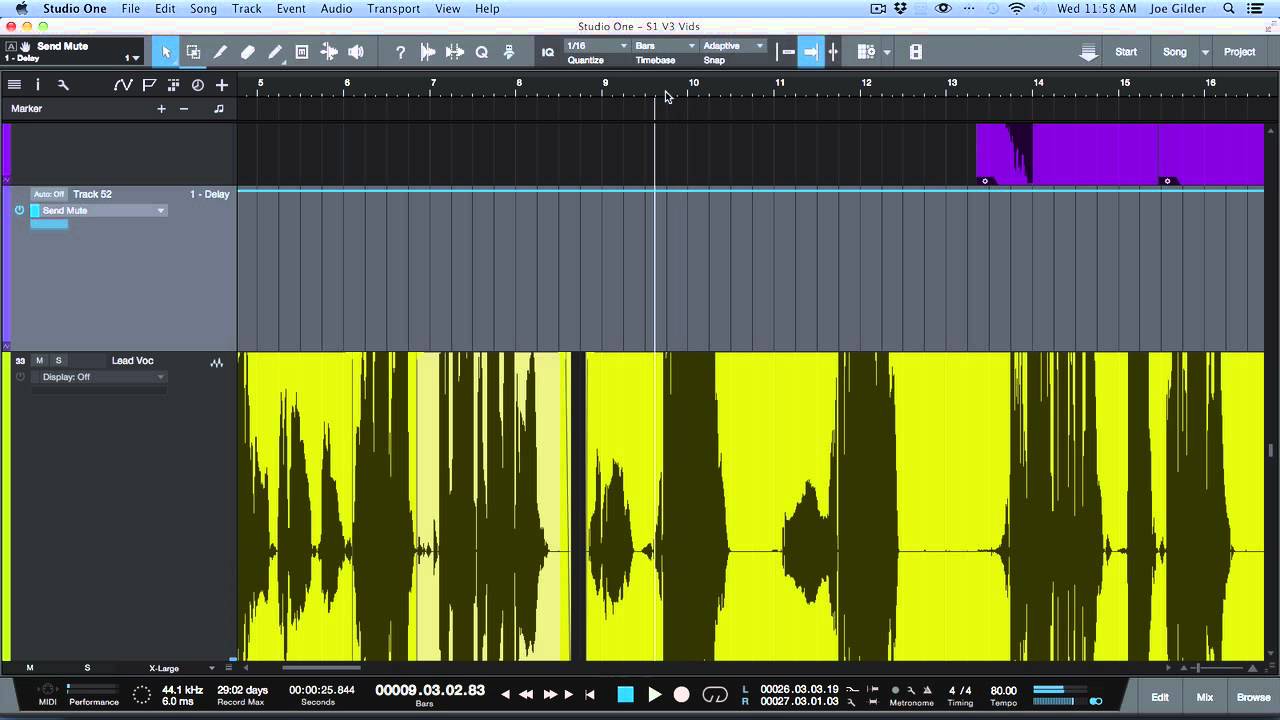Open the Edit panel
The image size is (1280, 720).
(x=1160, y=697)
